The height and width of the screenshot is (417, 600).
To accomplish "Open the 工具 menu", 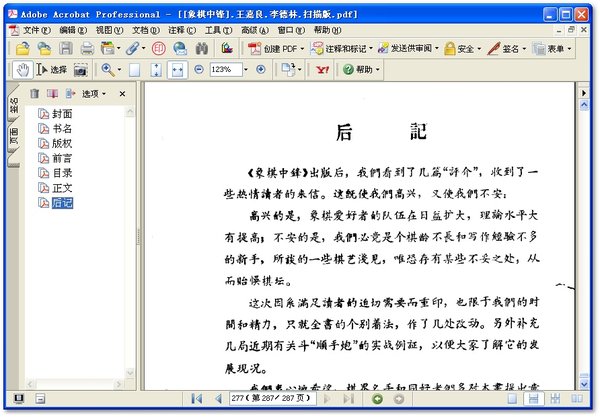I will 218,30.
